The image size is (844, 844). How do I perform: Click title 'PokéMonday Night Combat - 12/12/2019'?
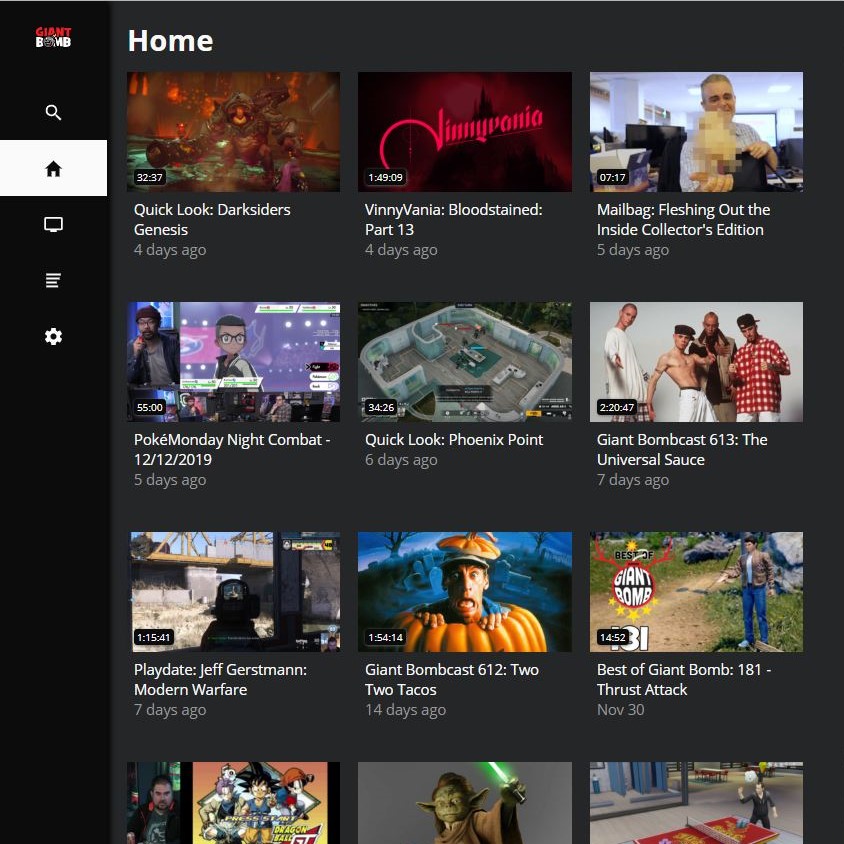tap(232, 449)
